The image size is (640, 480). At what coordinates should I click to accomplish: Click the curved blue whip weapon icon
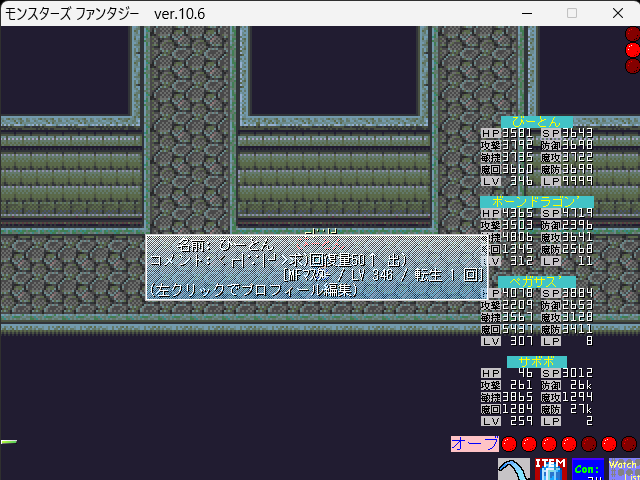(514, 469)
